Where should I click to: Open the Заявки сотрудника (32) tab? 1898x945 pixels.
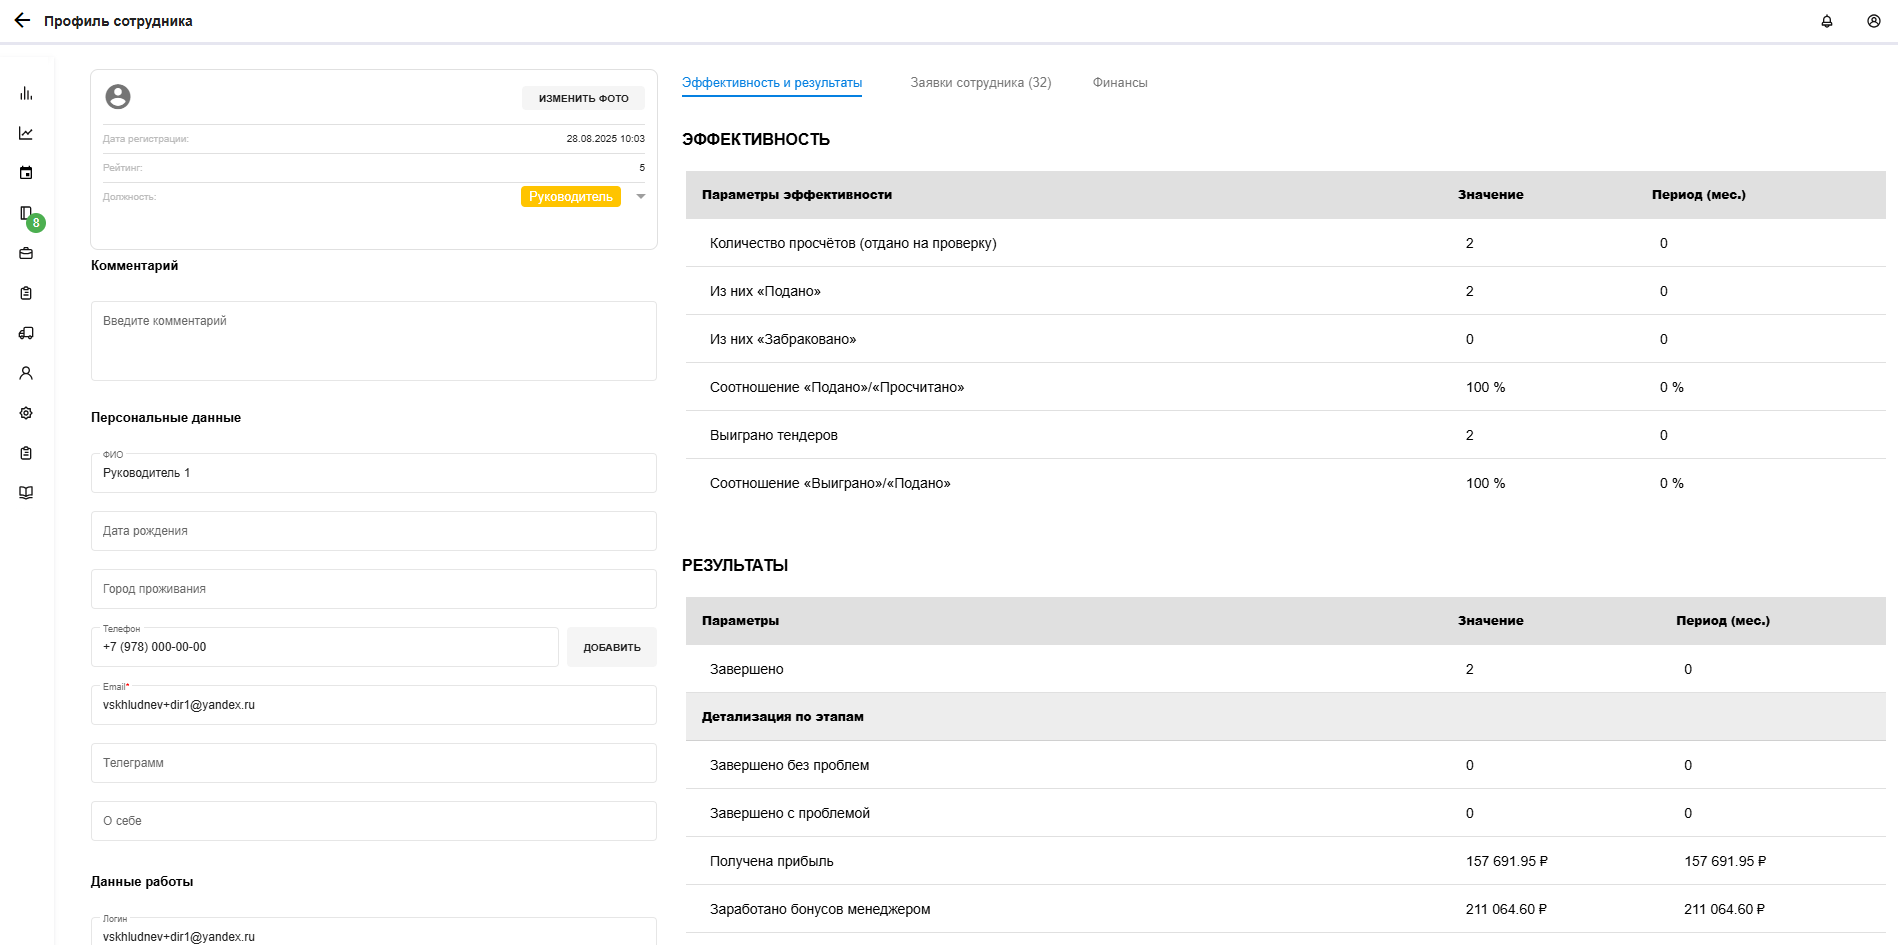tap(981, 83)
